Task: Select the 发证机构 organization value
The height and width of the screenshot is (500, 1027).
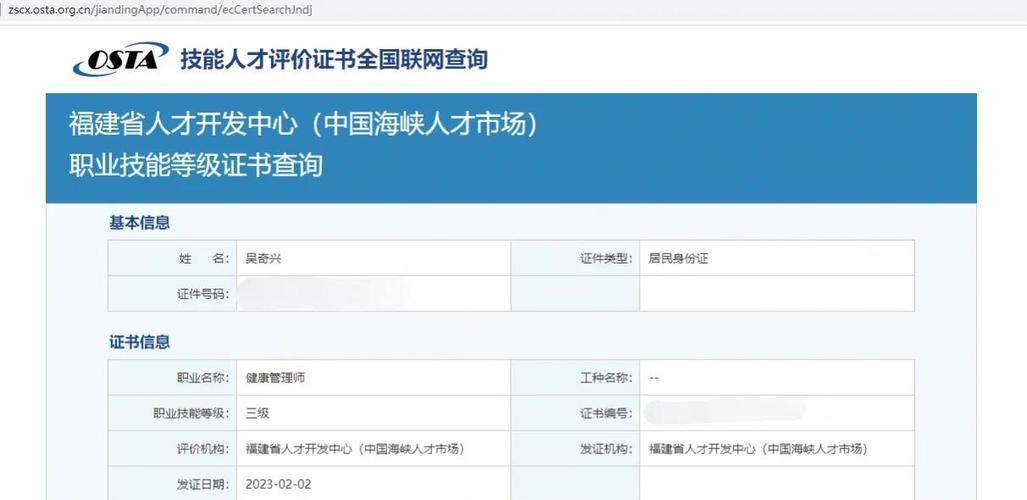Action: pyautogui.click(x=758, y=449)
